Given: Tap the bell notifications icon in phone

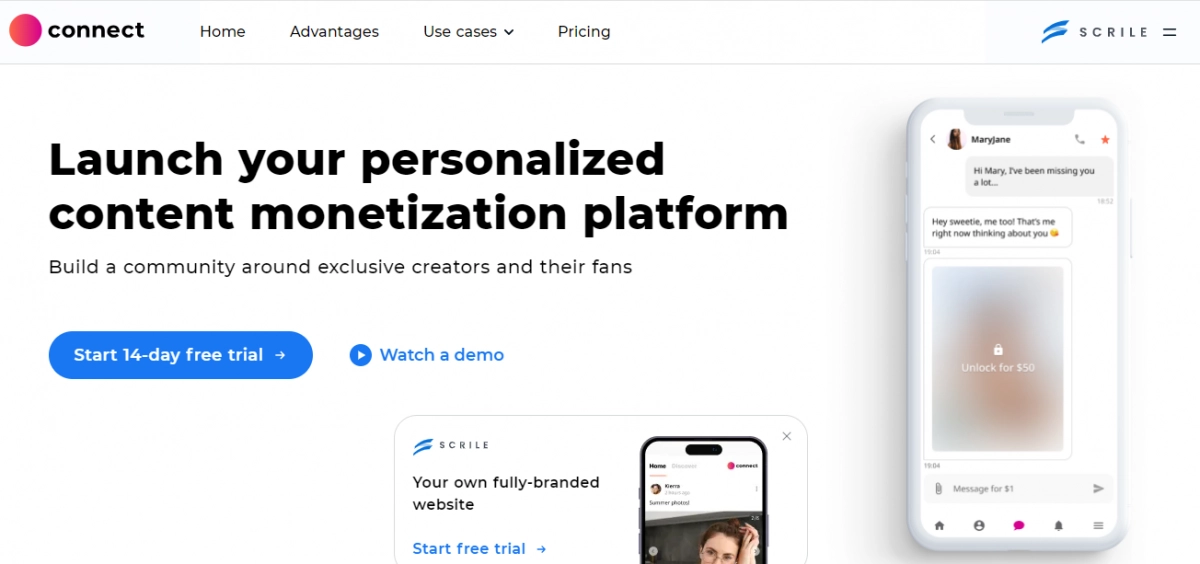Looking at the screenshot, I should pyautogui.click(x=1058, y=525).
